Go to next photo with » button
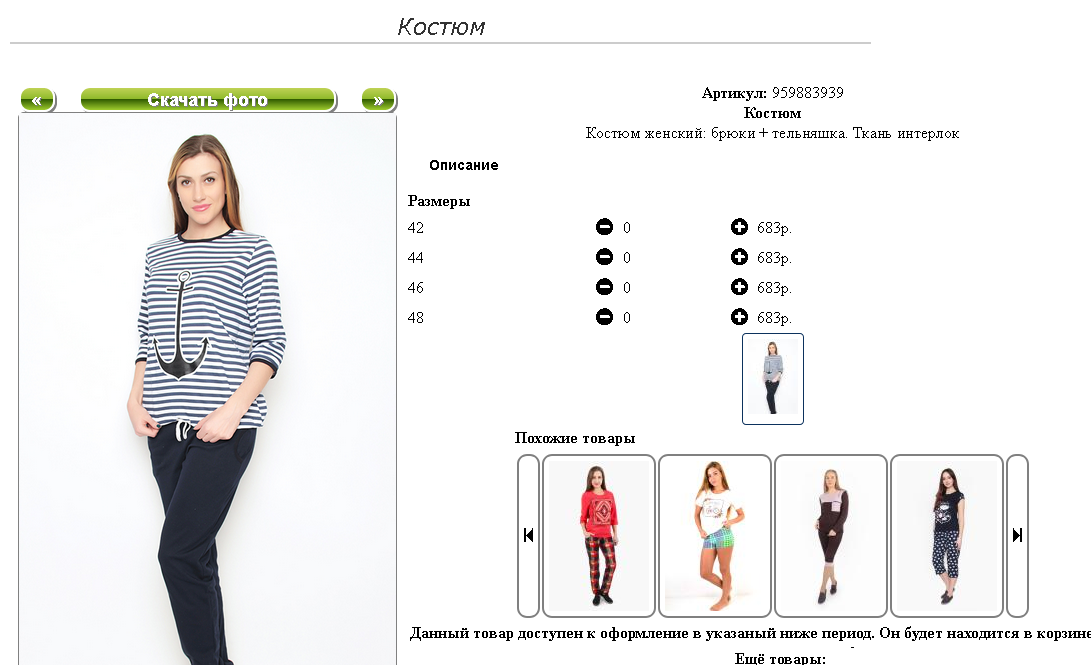The image size is (1091, 665). coord(379,100)
